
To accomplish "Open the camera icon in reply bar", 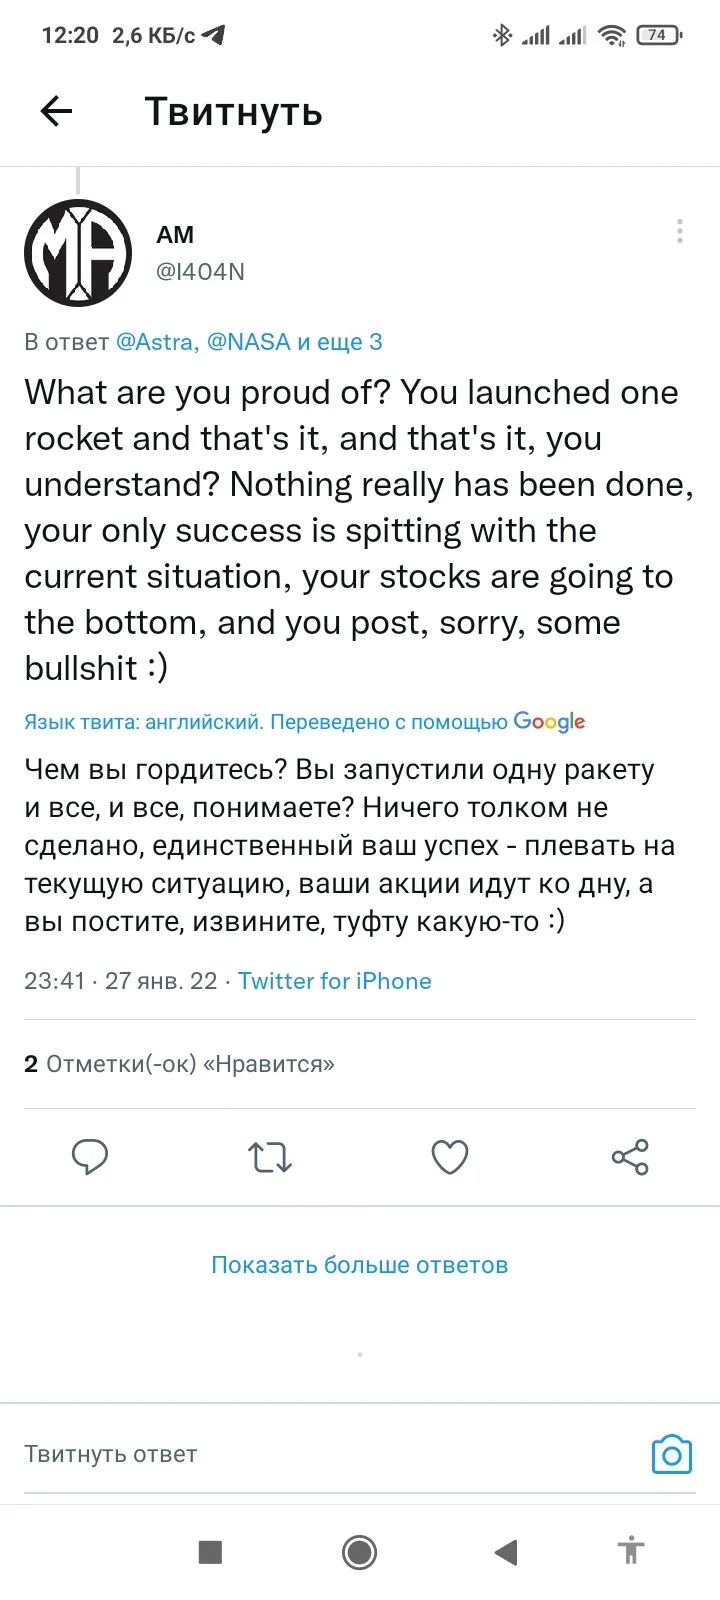I will pos(672,1454).
